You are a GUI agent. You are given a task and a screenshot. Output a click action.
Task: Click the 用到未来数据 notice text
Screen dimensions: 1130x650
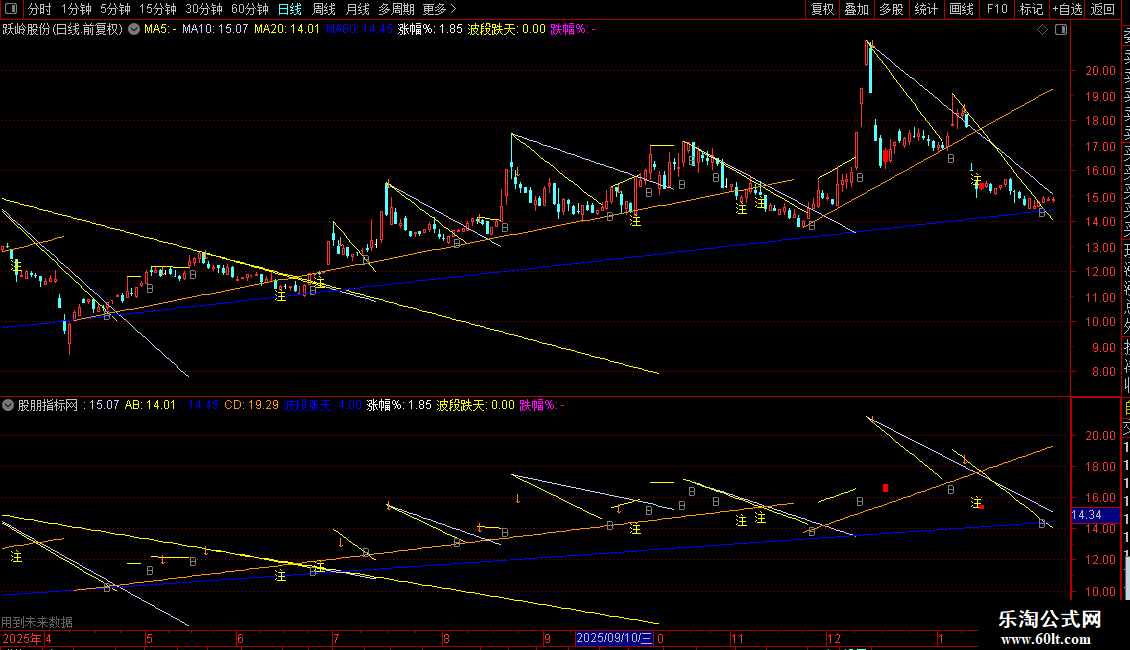(37, 622)
